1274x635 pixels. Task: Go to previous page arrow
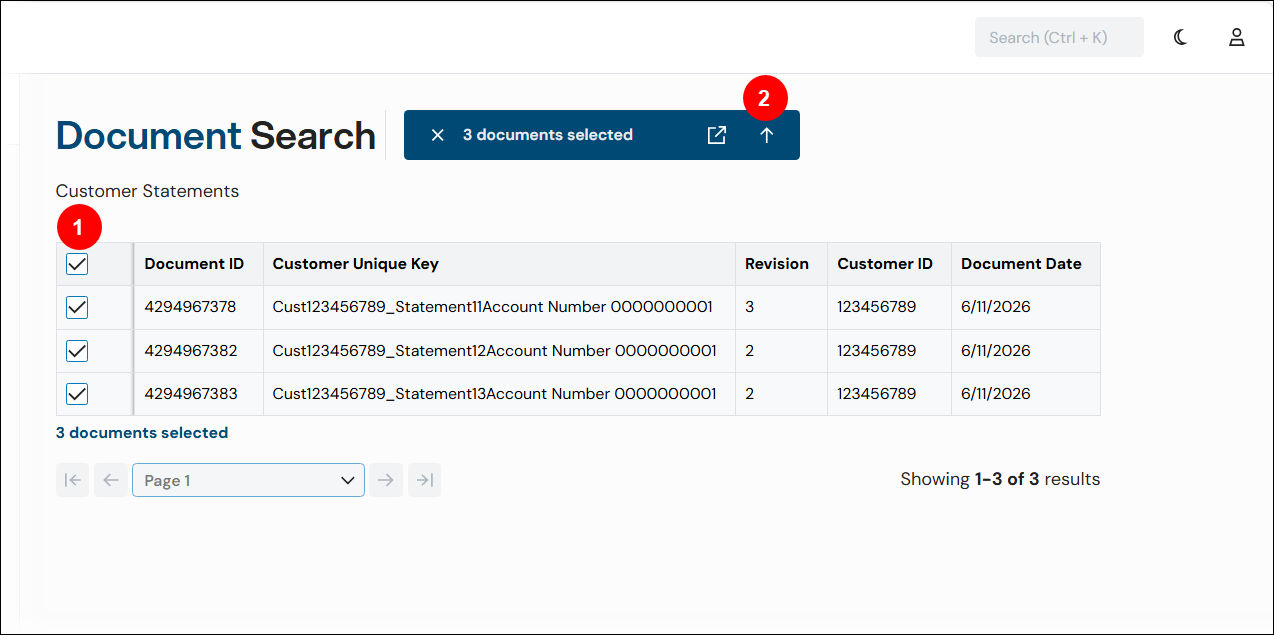[111, 480]
